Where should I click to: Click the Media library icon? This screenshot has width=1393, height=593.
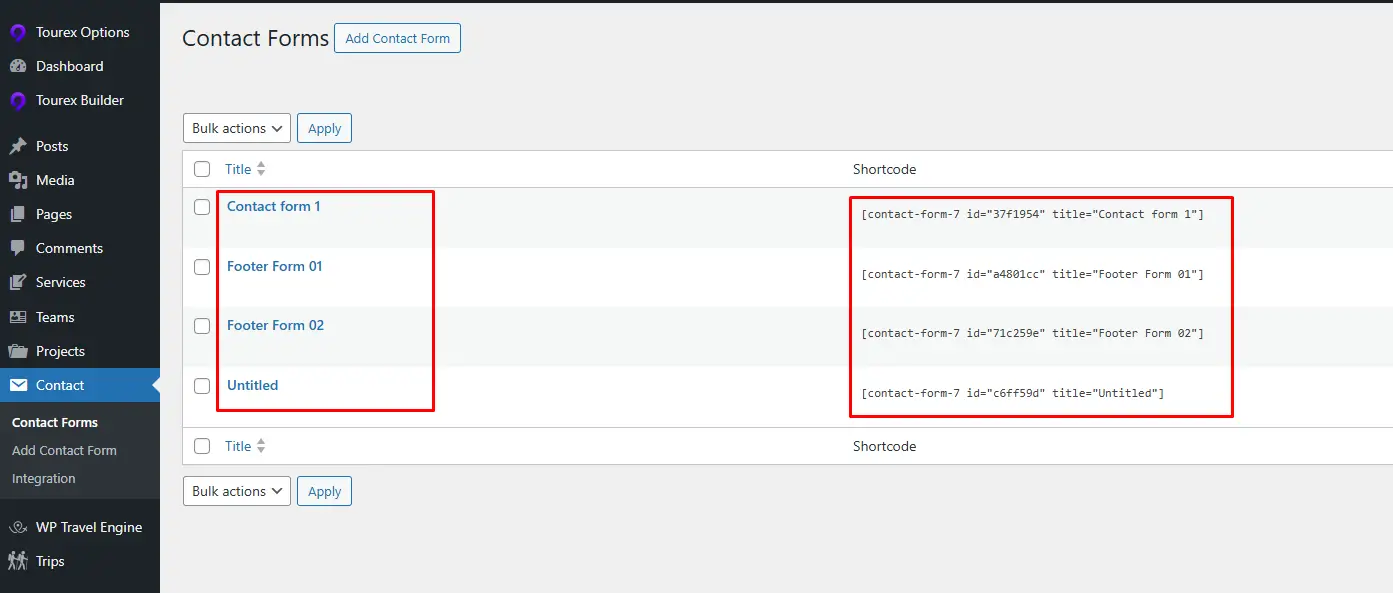point(17,180)
